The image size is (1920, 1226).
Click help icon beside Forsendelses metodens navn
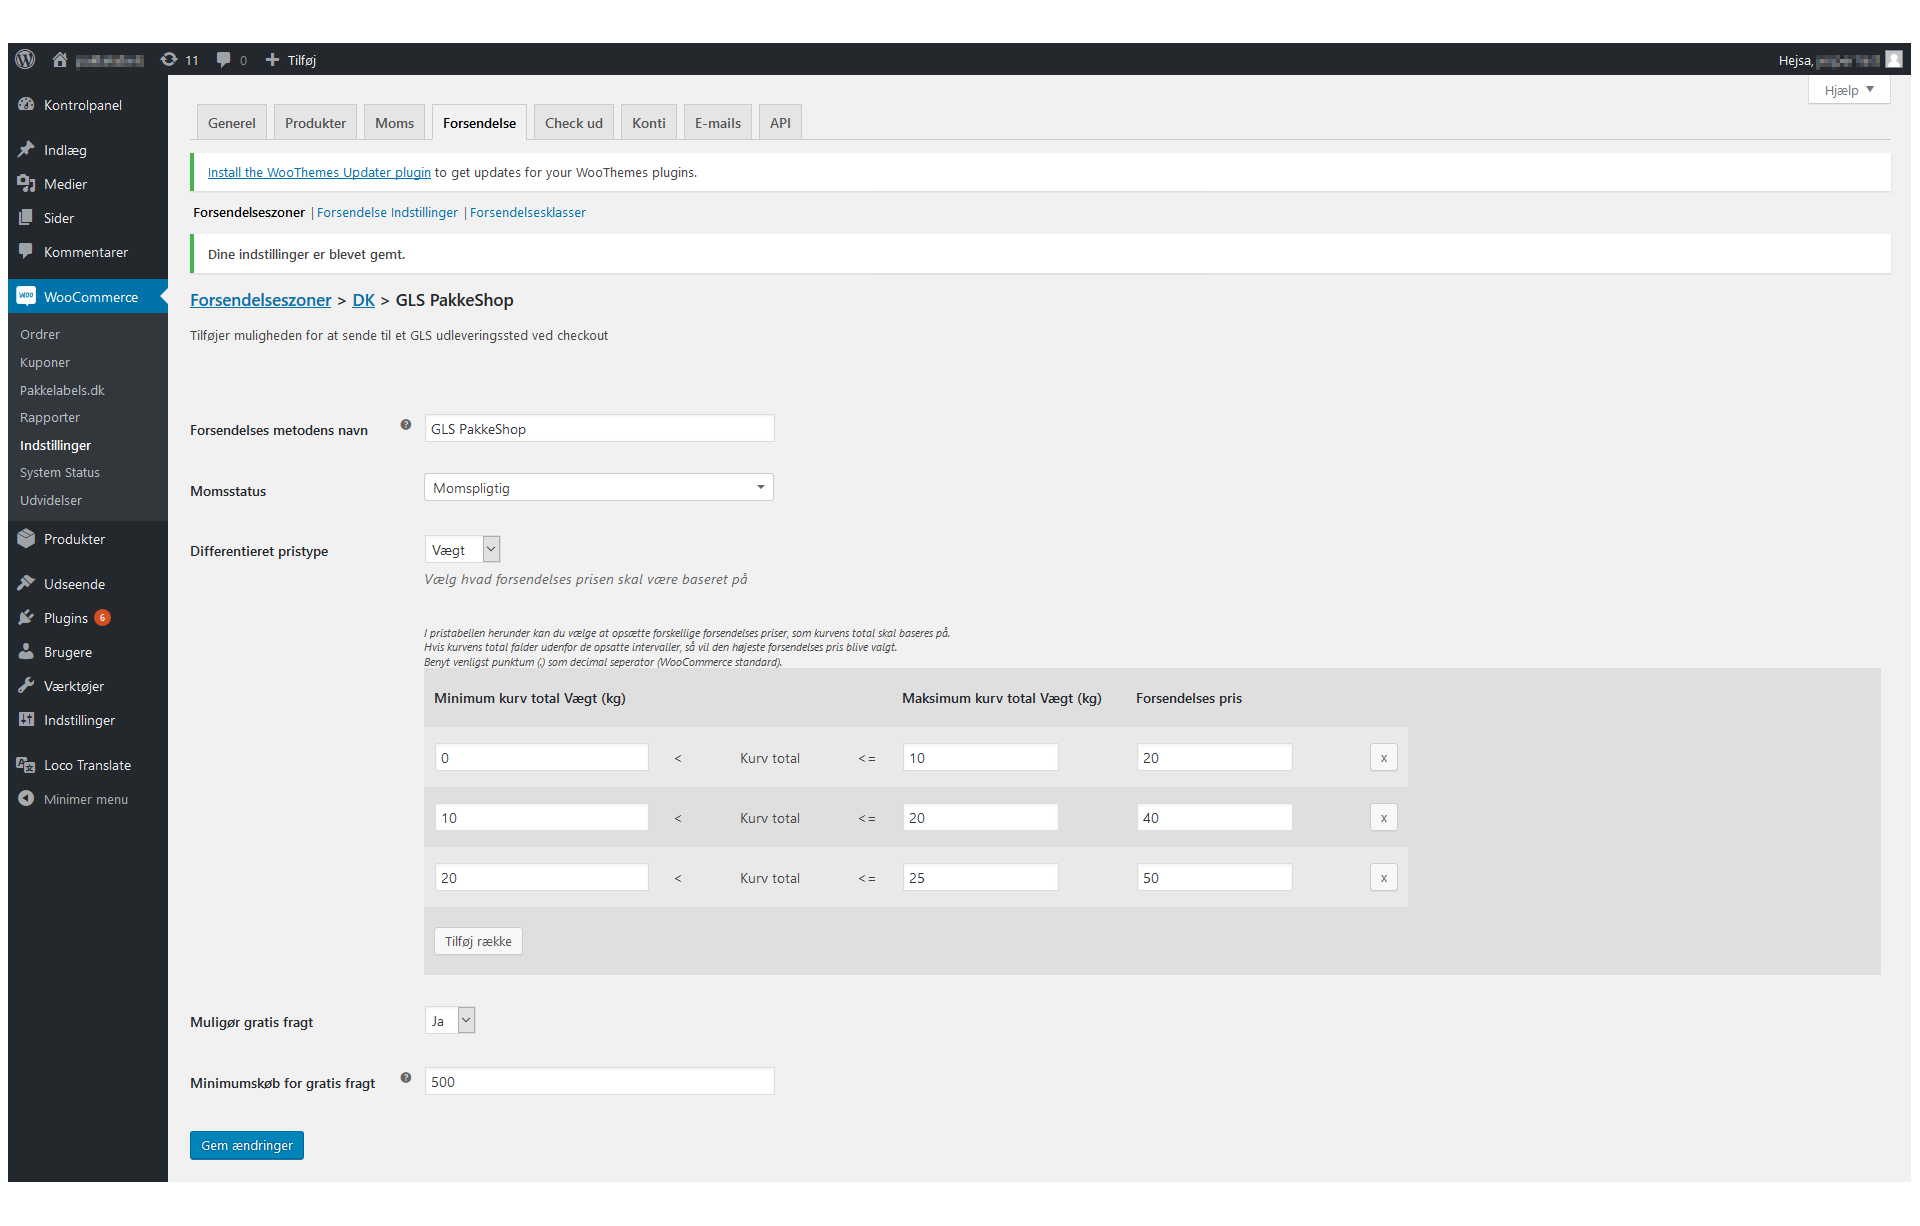406,425
